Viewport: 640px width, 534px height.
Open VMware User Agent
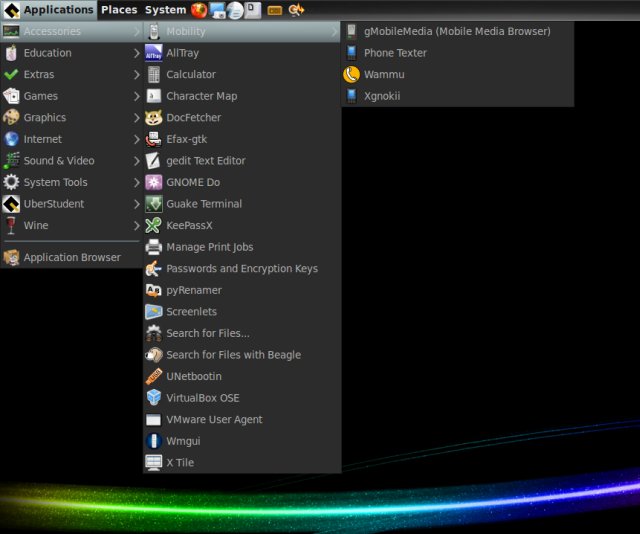tap(242, 420)
